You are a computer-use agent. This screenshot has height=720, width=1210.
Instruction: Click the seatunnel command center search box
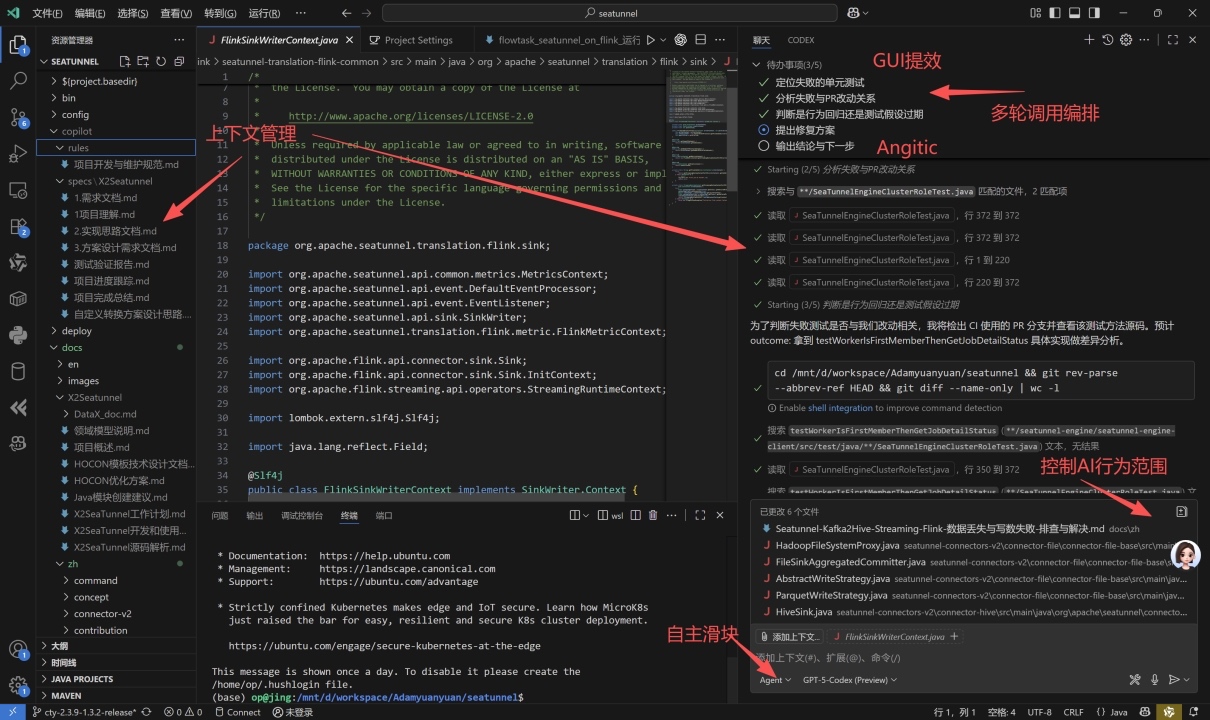[610, 13]
